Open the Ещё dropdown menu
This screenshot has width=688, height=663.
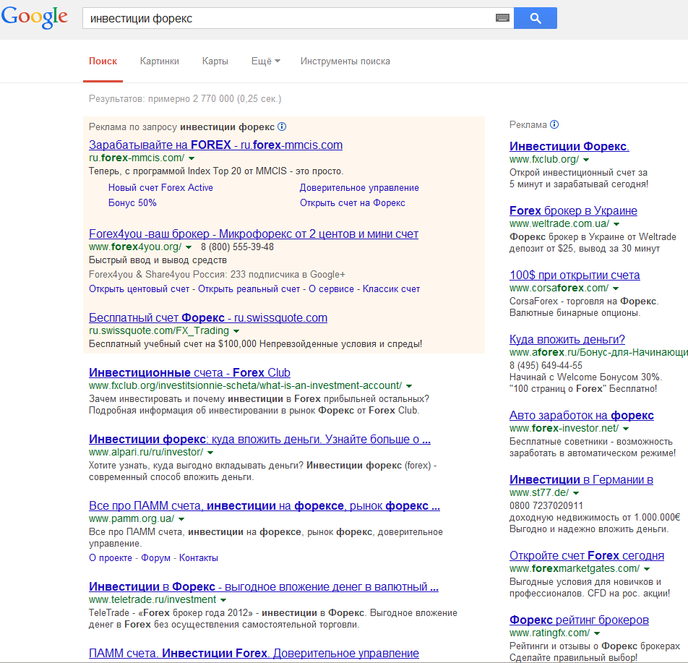pos(265,61)
